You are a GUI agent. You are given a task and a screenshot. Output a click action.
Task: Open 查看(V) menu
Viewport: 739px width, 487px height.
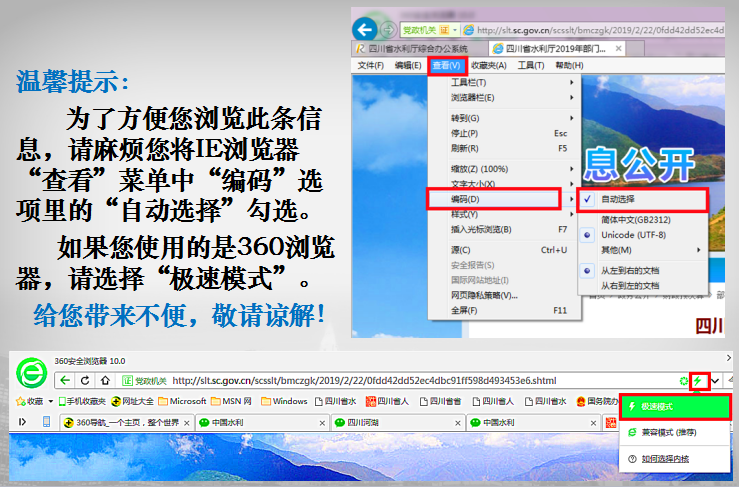447,66
